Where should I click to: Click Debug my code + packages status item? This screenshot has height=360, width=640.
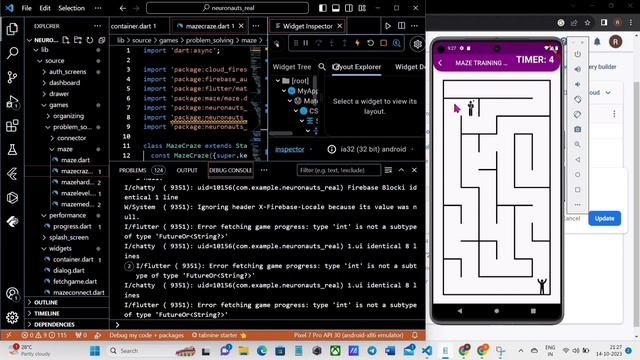[x=147, y=335]
